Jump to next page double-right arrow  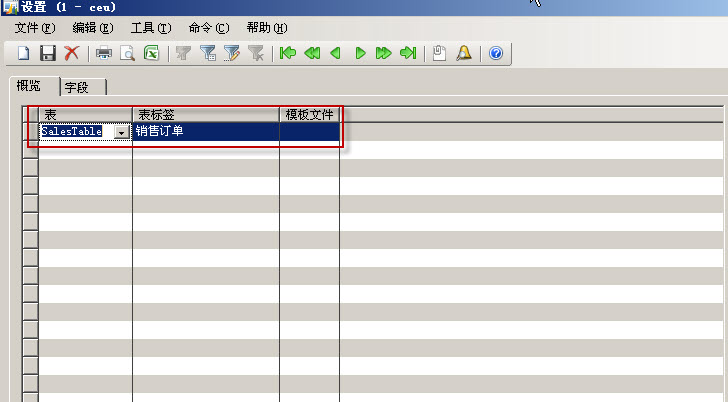(x=384, y=53)
